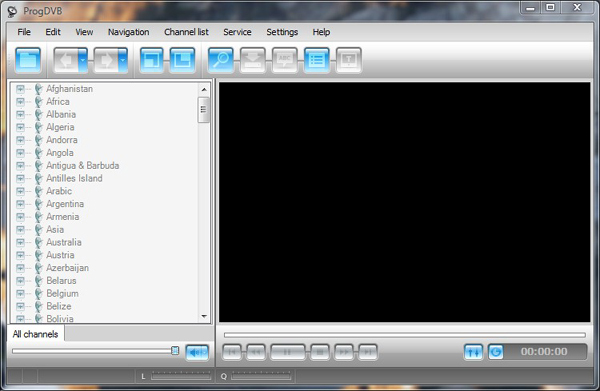
Task: Open the Help menu
Action: point(321,32)
